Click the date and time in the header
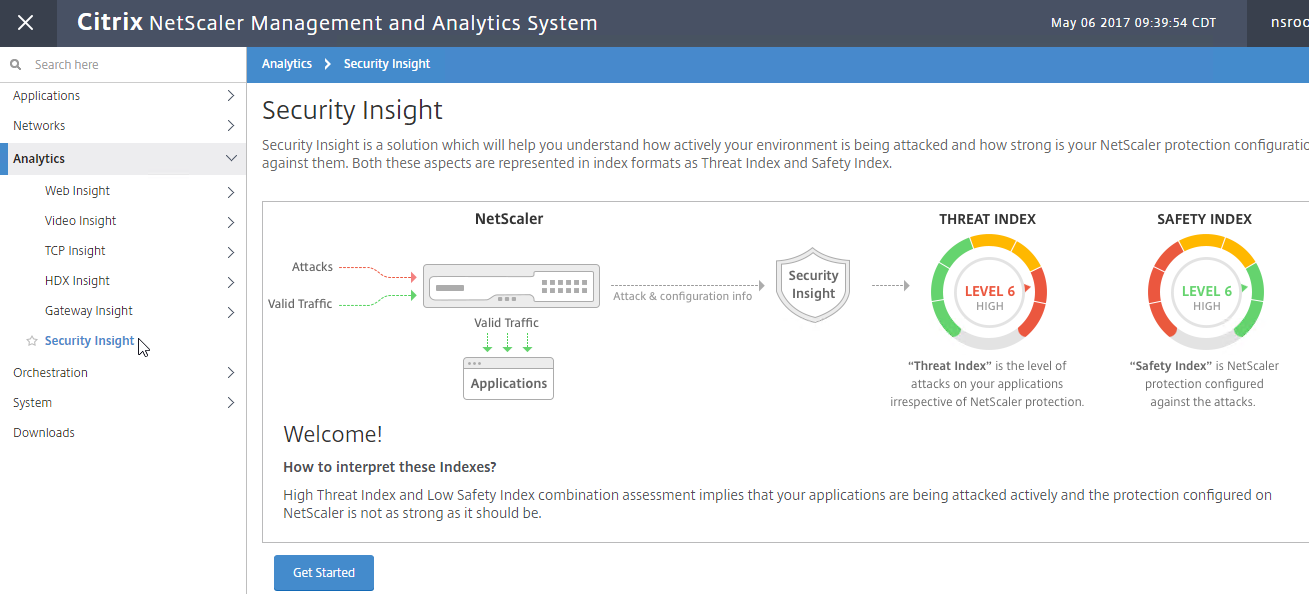 click(x=1134, y=22)
